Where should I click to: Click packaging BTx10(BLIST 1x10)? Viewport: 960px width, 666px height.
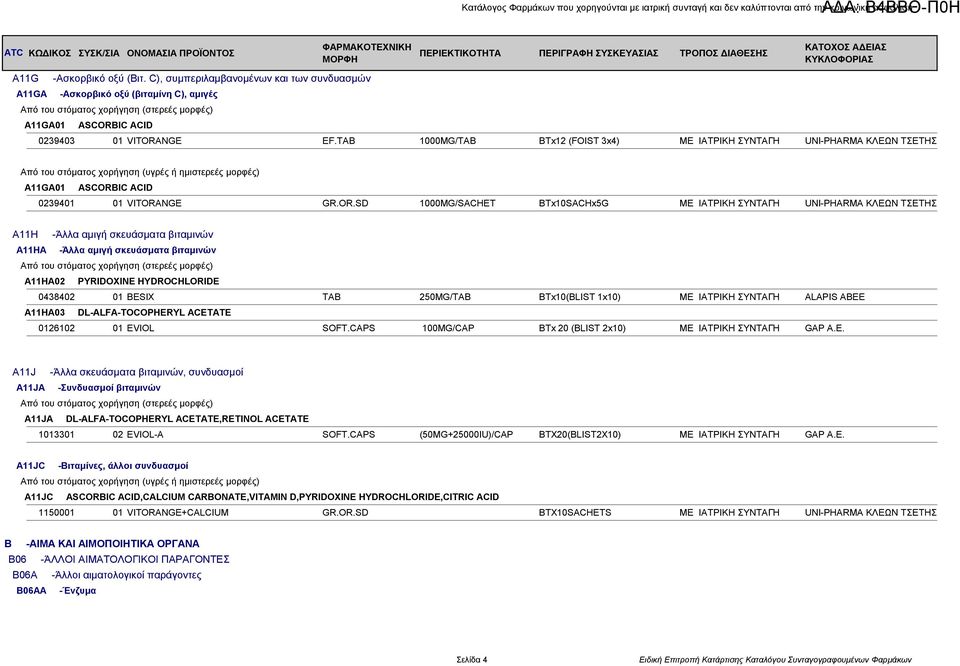point(579,297)
